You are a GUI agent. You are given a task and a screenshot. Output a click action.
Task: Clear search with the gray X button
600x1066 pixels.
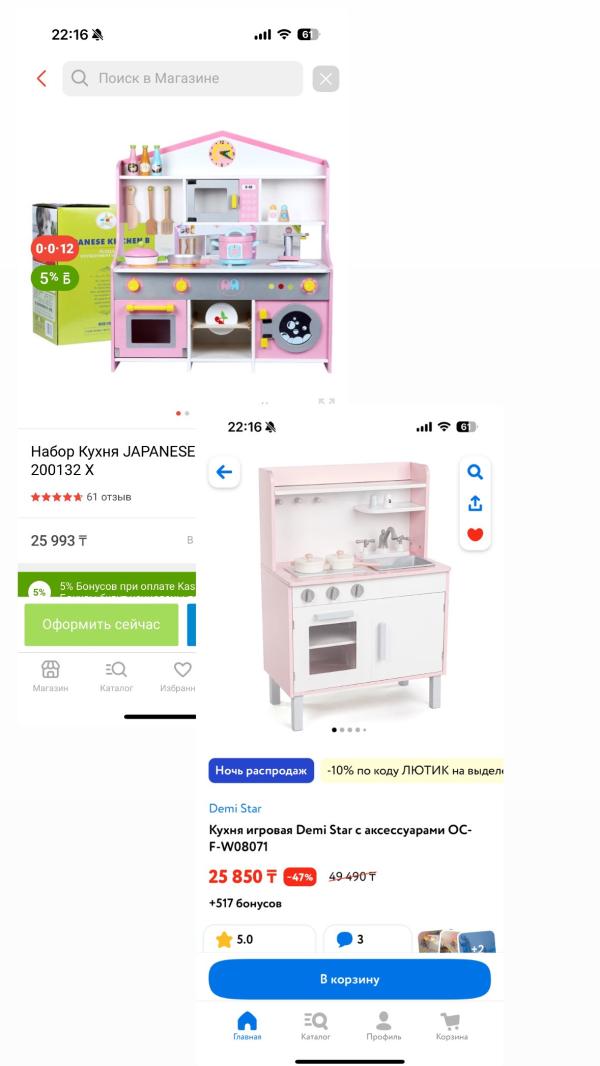325,79
